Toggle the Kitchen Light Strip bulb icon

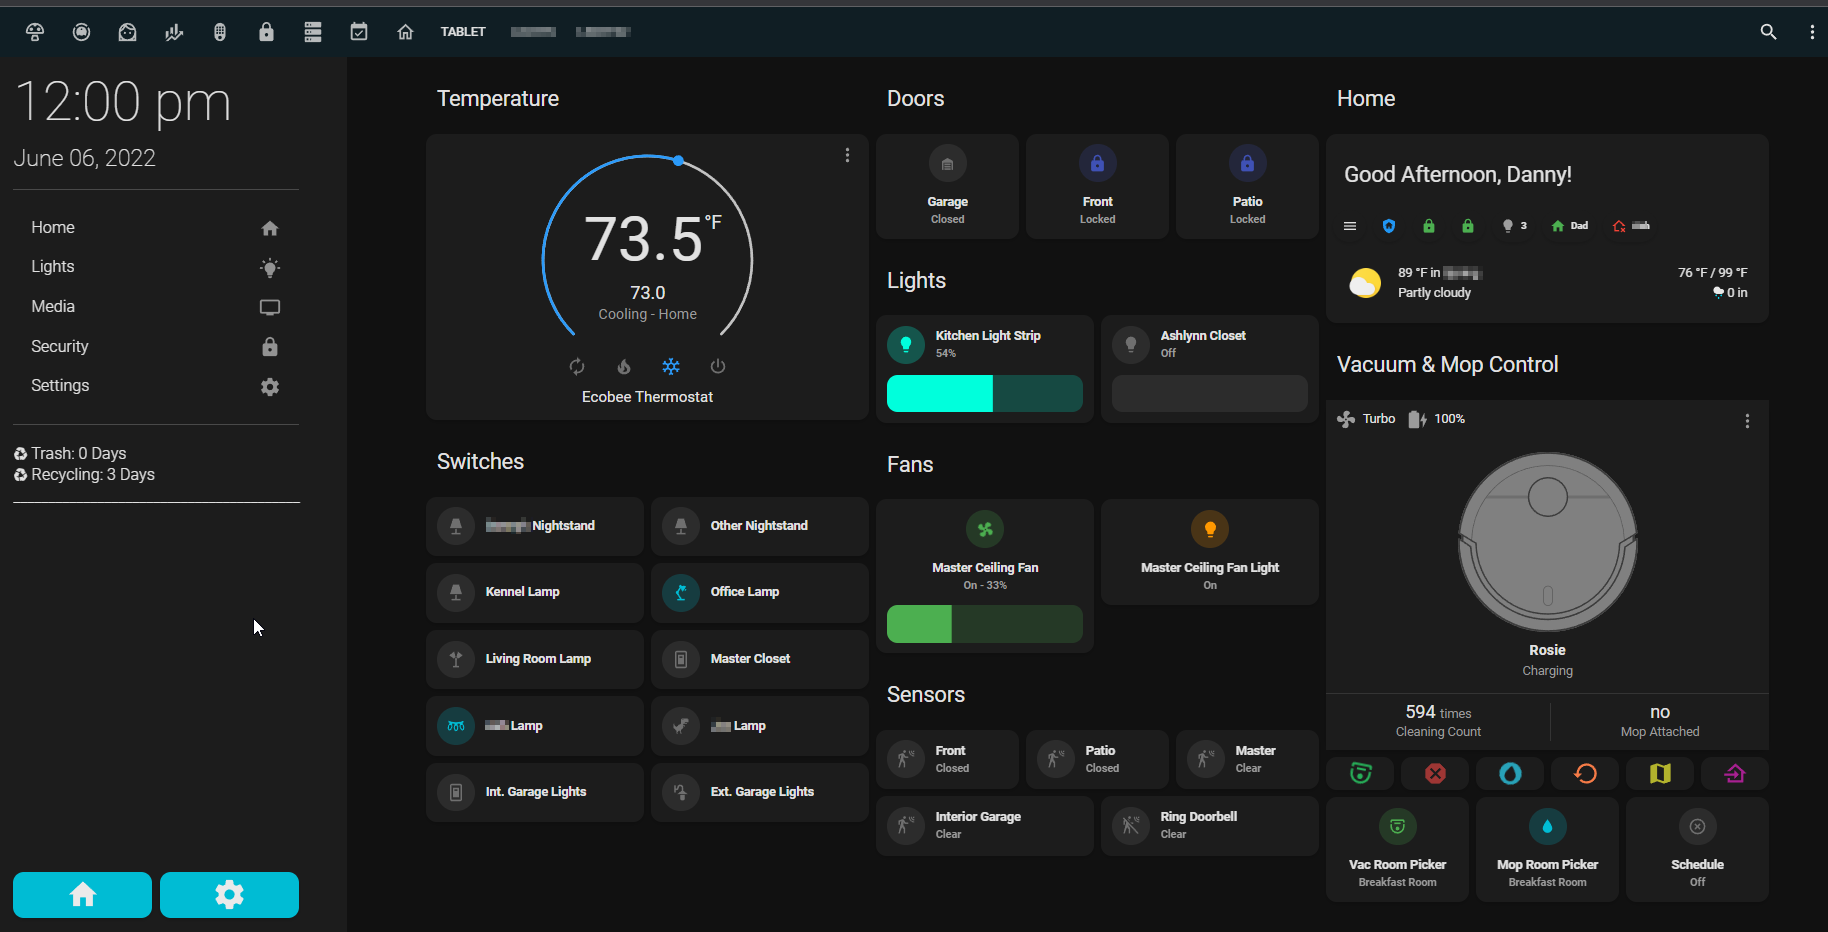906,344
